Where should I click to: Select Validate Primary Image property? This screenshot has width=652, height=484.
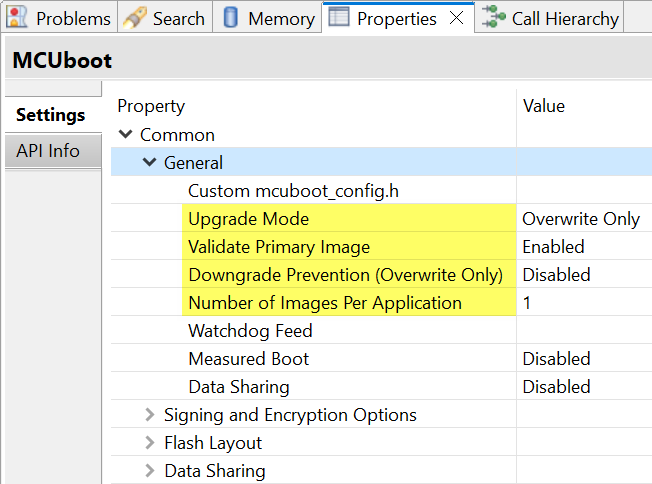279,247
